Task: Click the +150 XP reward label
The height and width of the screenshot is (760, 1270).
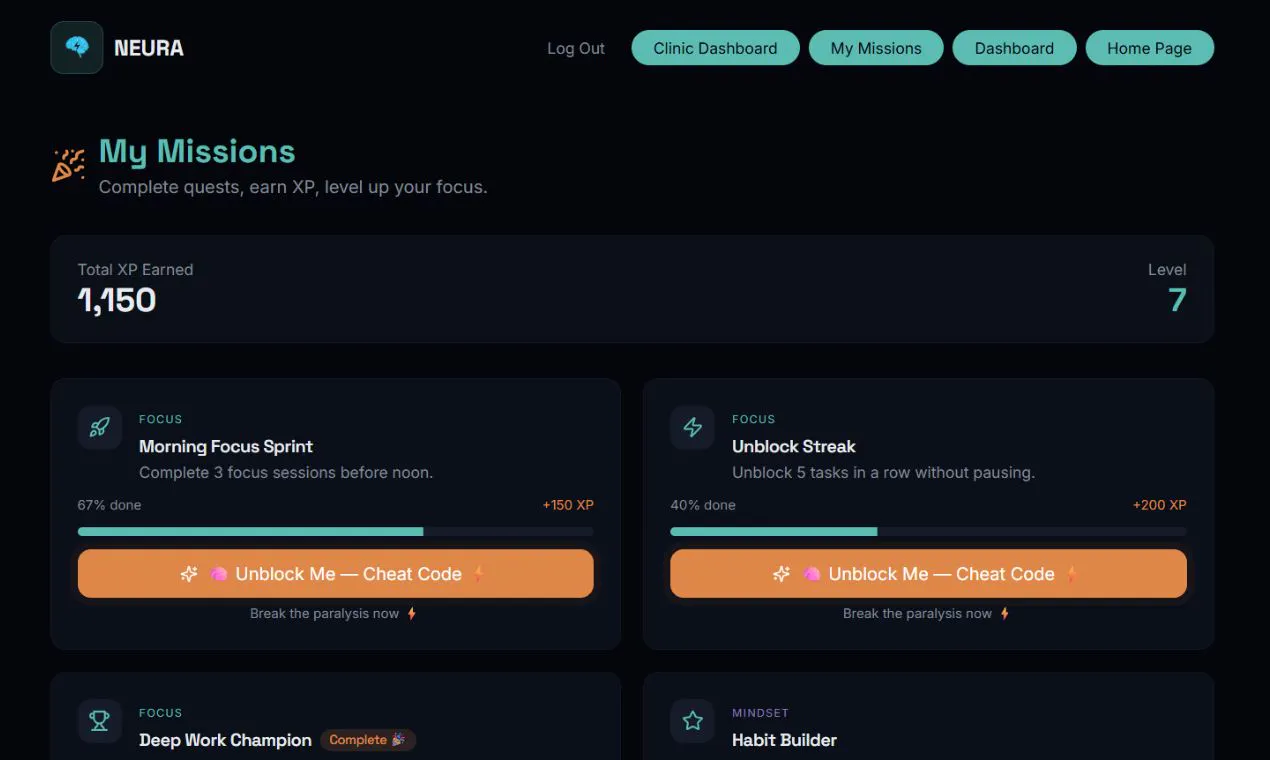Action: click(x=568, y=505)
